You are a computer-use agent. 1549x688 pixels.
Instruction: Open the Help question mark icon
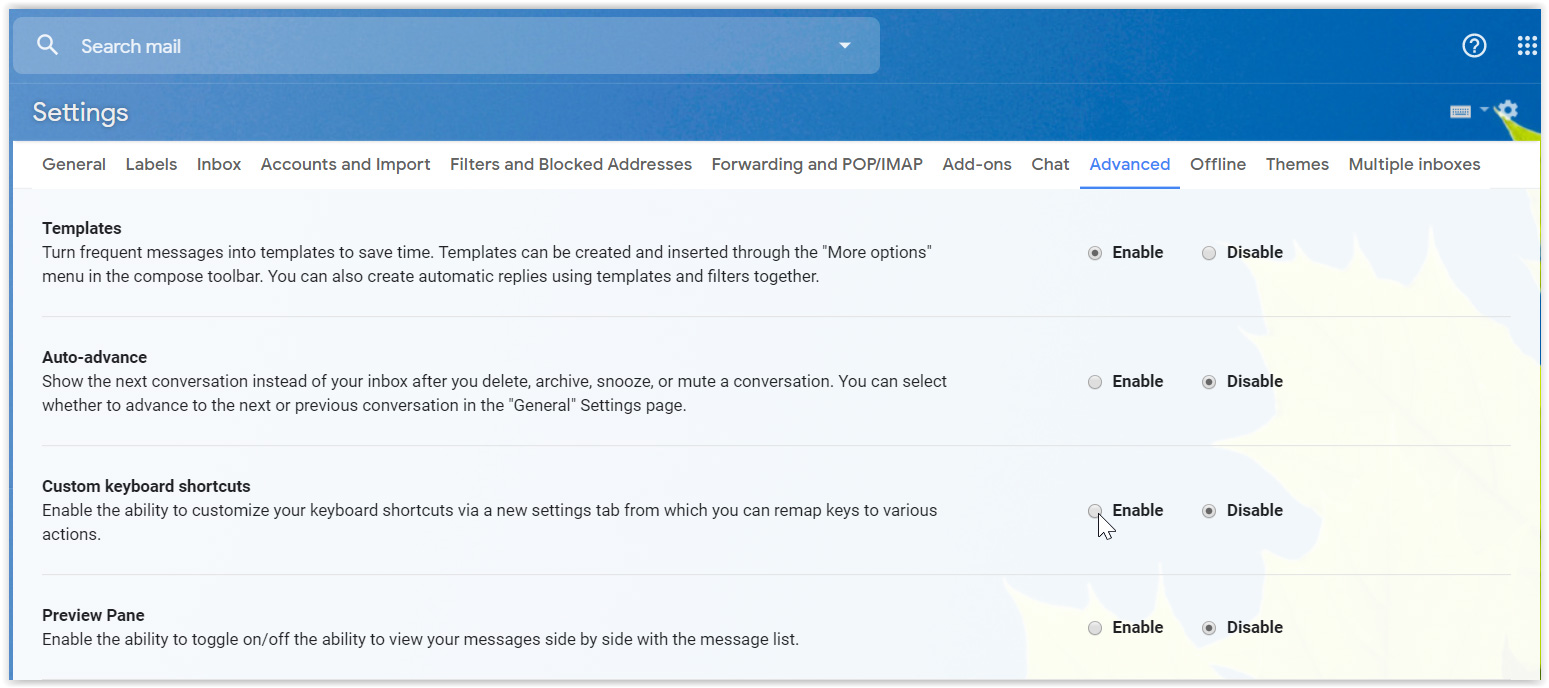tap(1474, 45)
